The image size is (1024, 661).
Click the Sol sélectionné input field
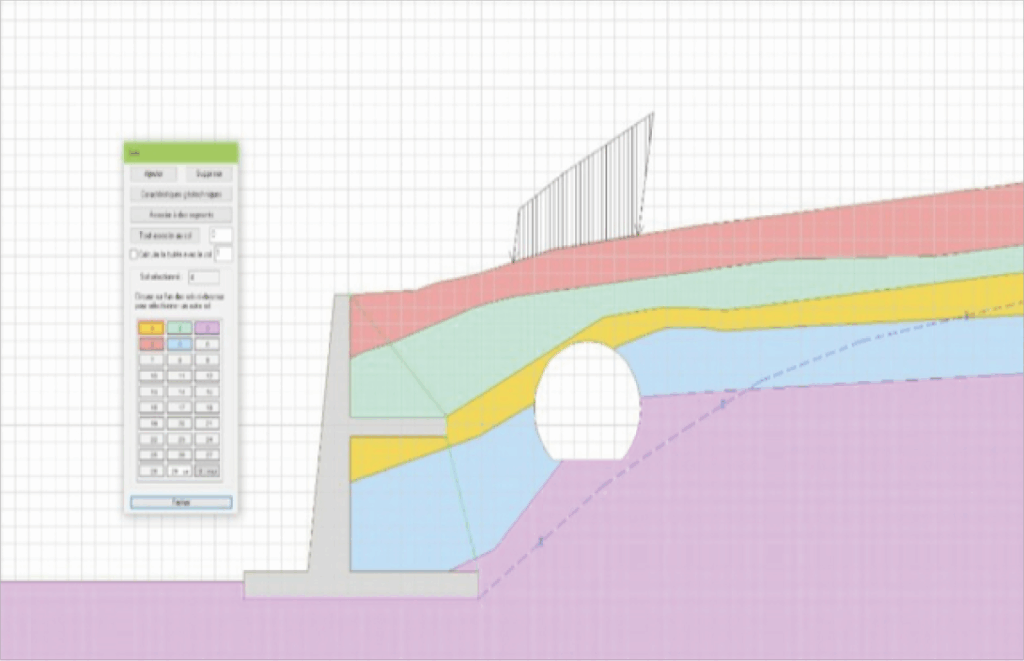pyautogui.click(x=203, y=277)
